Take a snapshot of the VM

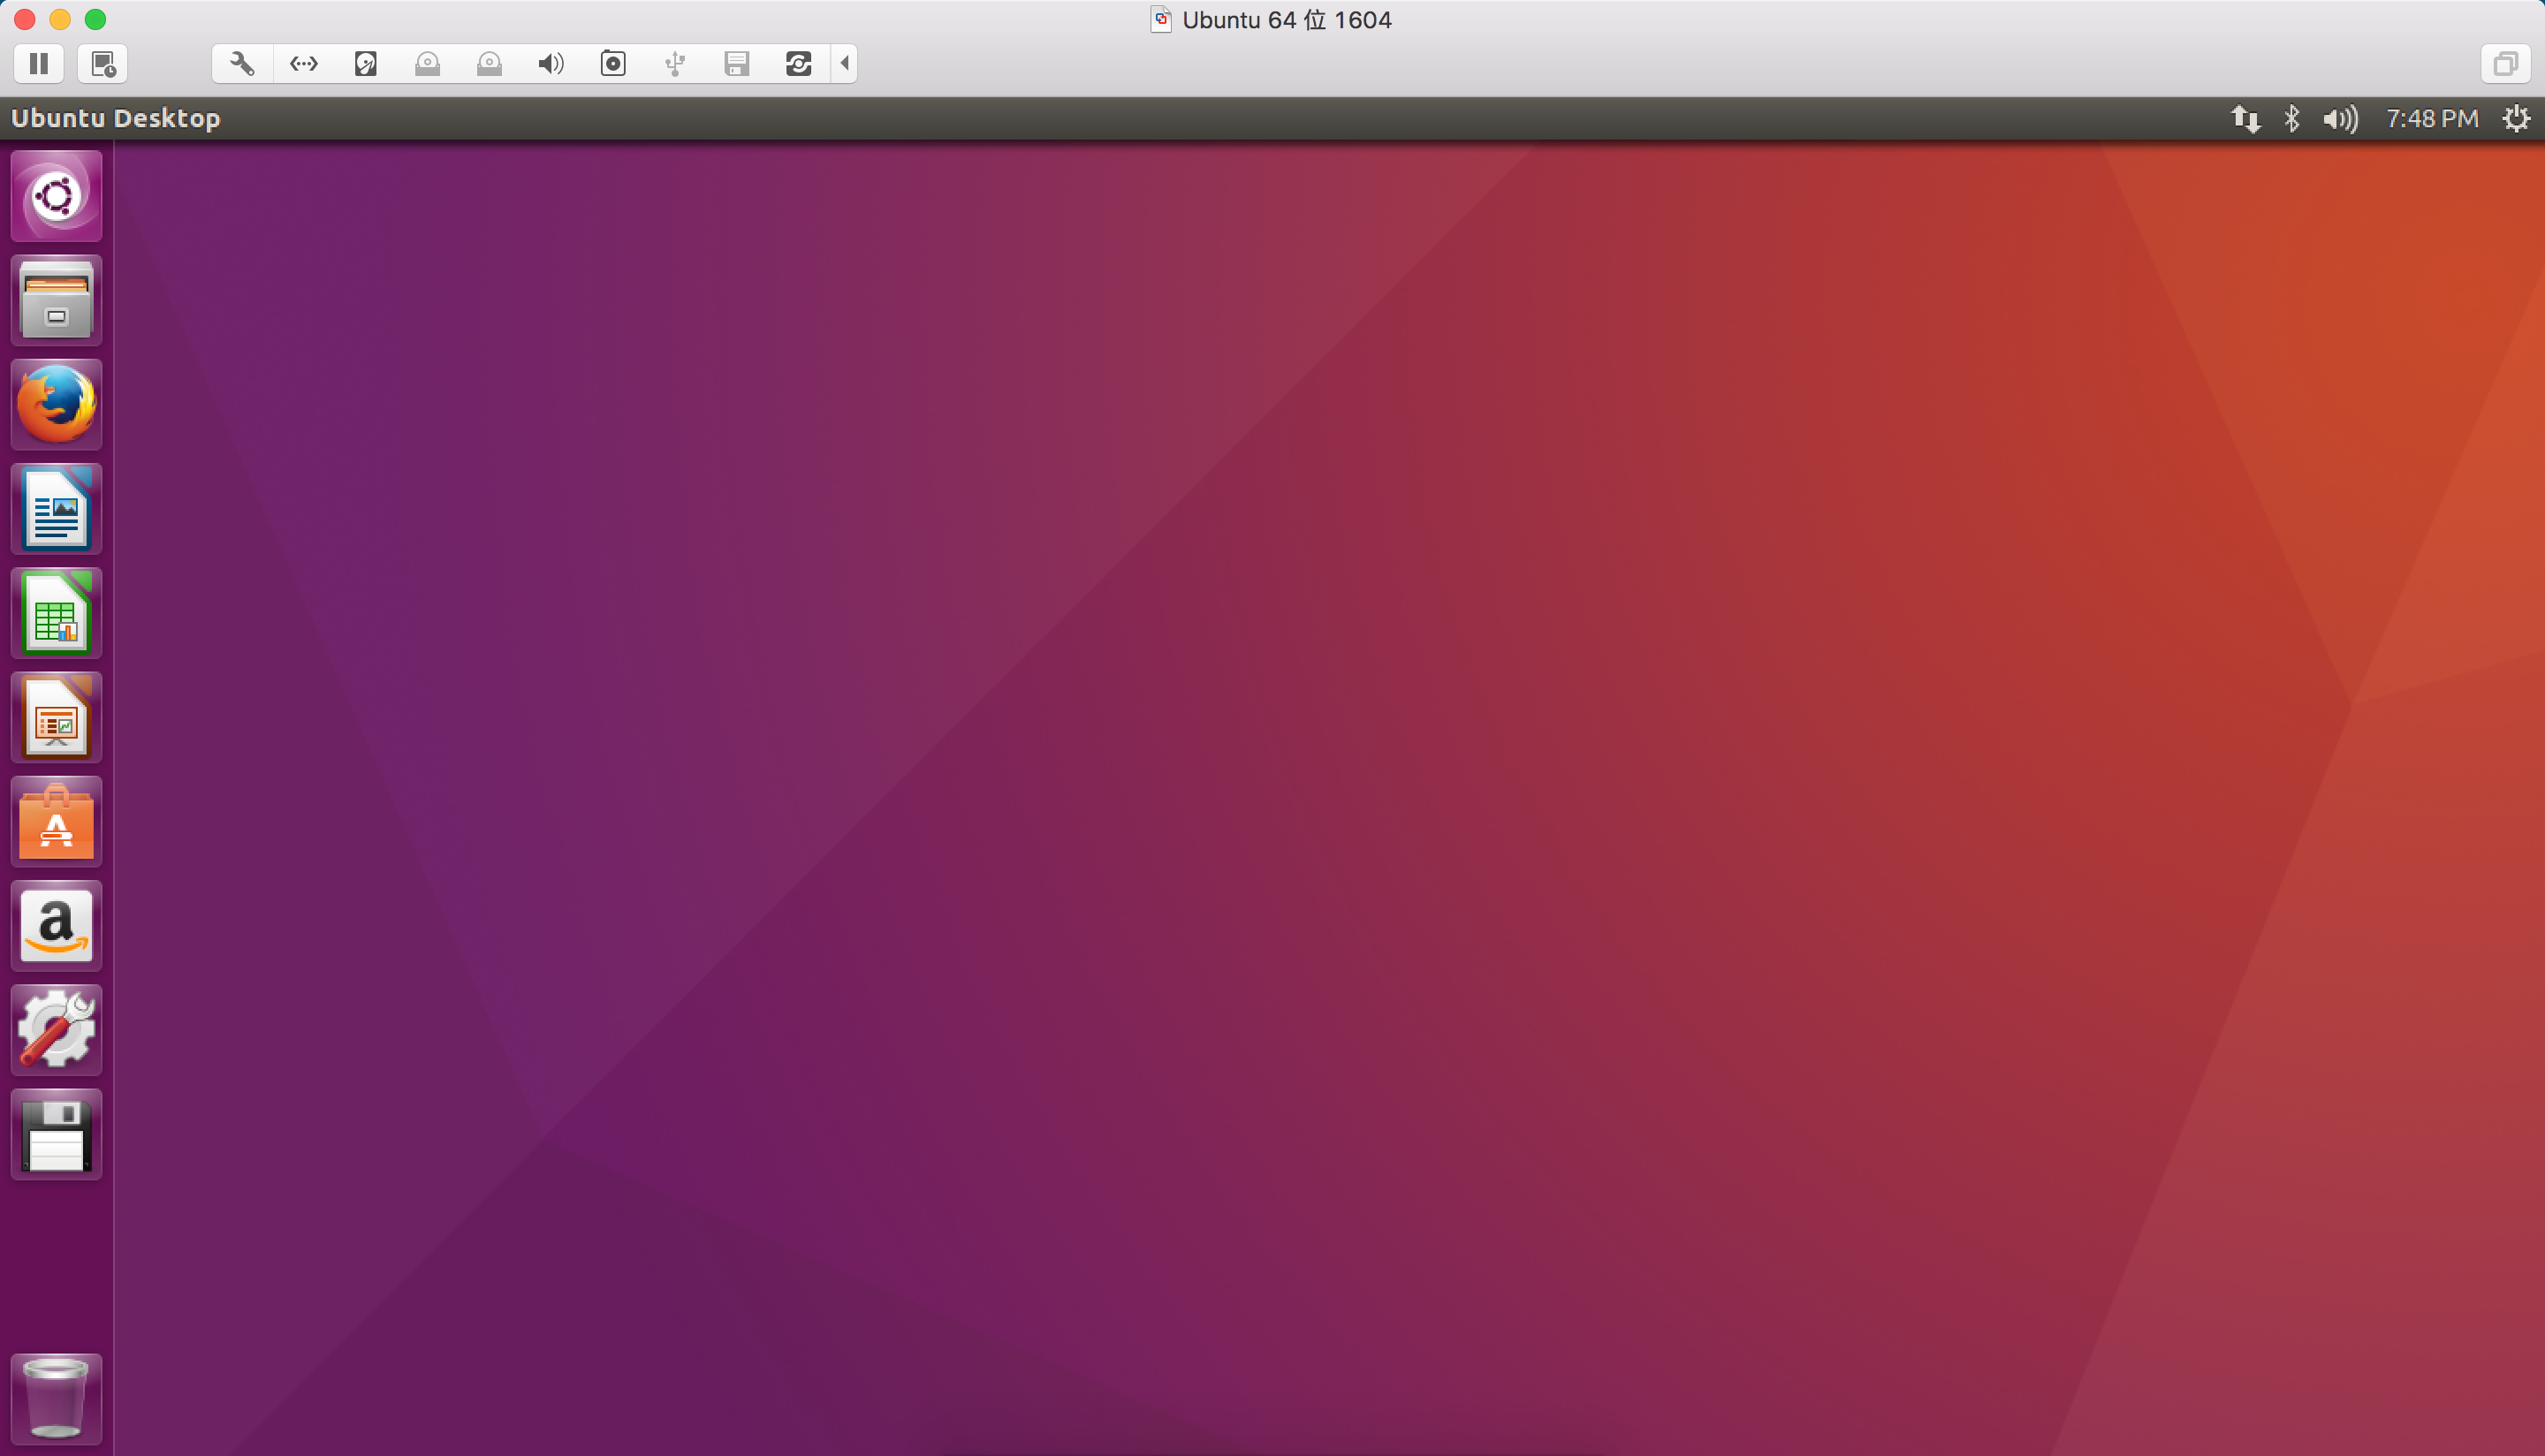103,63
